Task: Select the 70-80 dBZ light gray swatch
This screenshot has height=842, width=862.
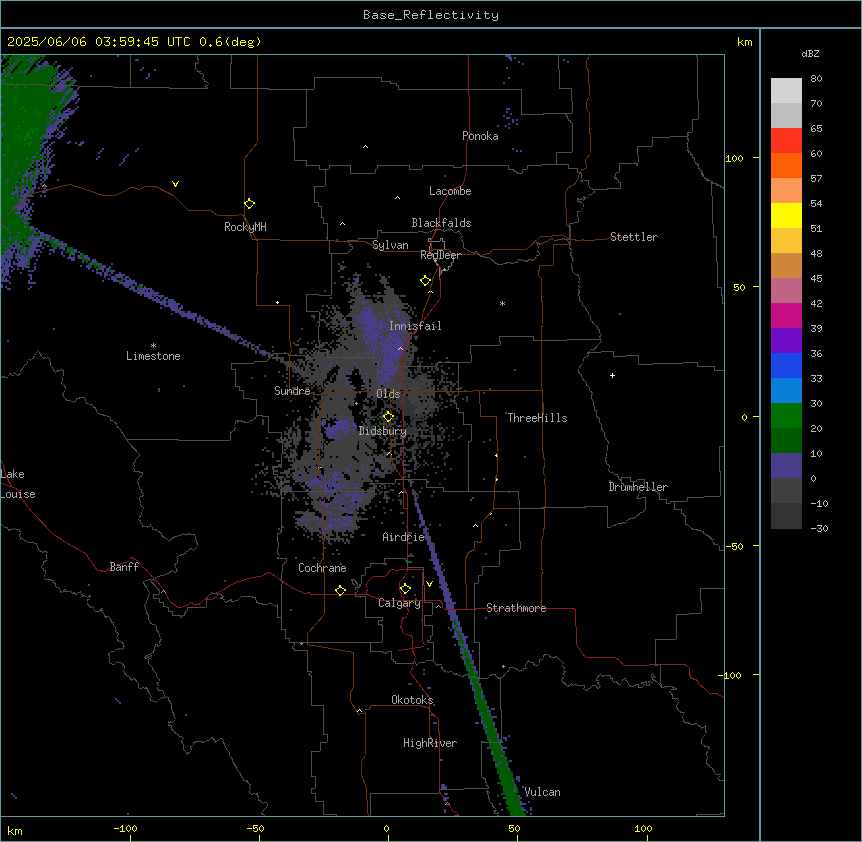Action: 786,91
